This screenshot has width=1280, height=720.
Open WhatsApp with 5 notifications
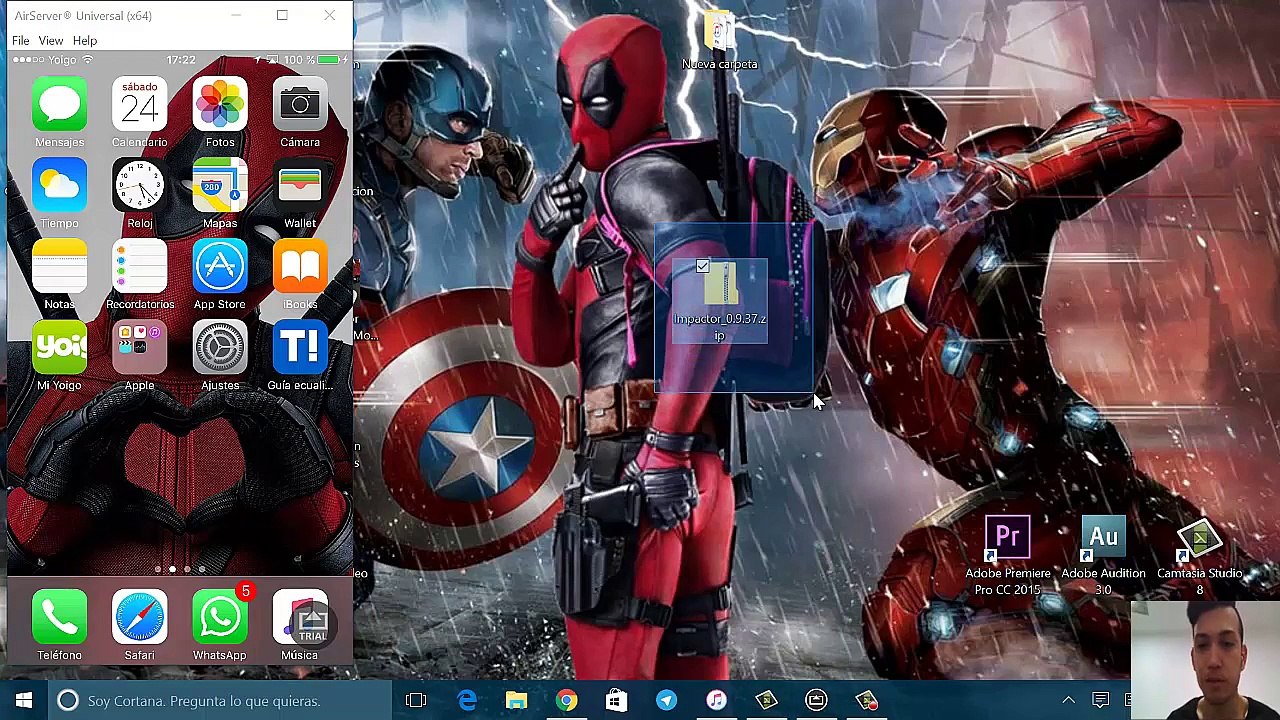pyautogui.click(x=220, y=617)
